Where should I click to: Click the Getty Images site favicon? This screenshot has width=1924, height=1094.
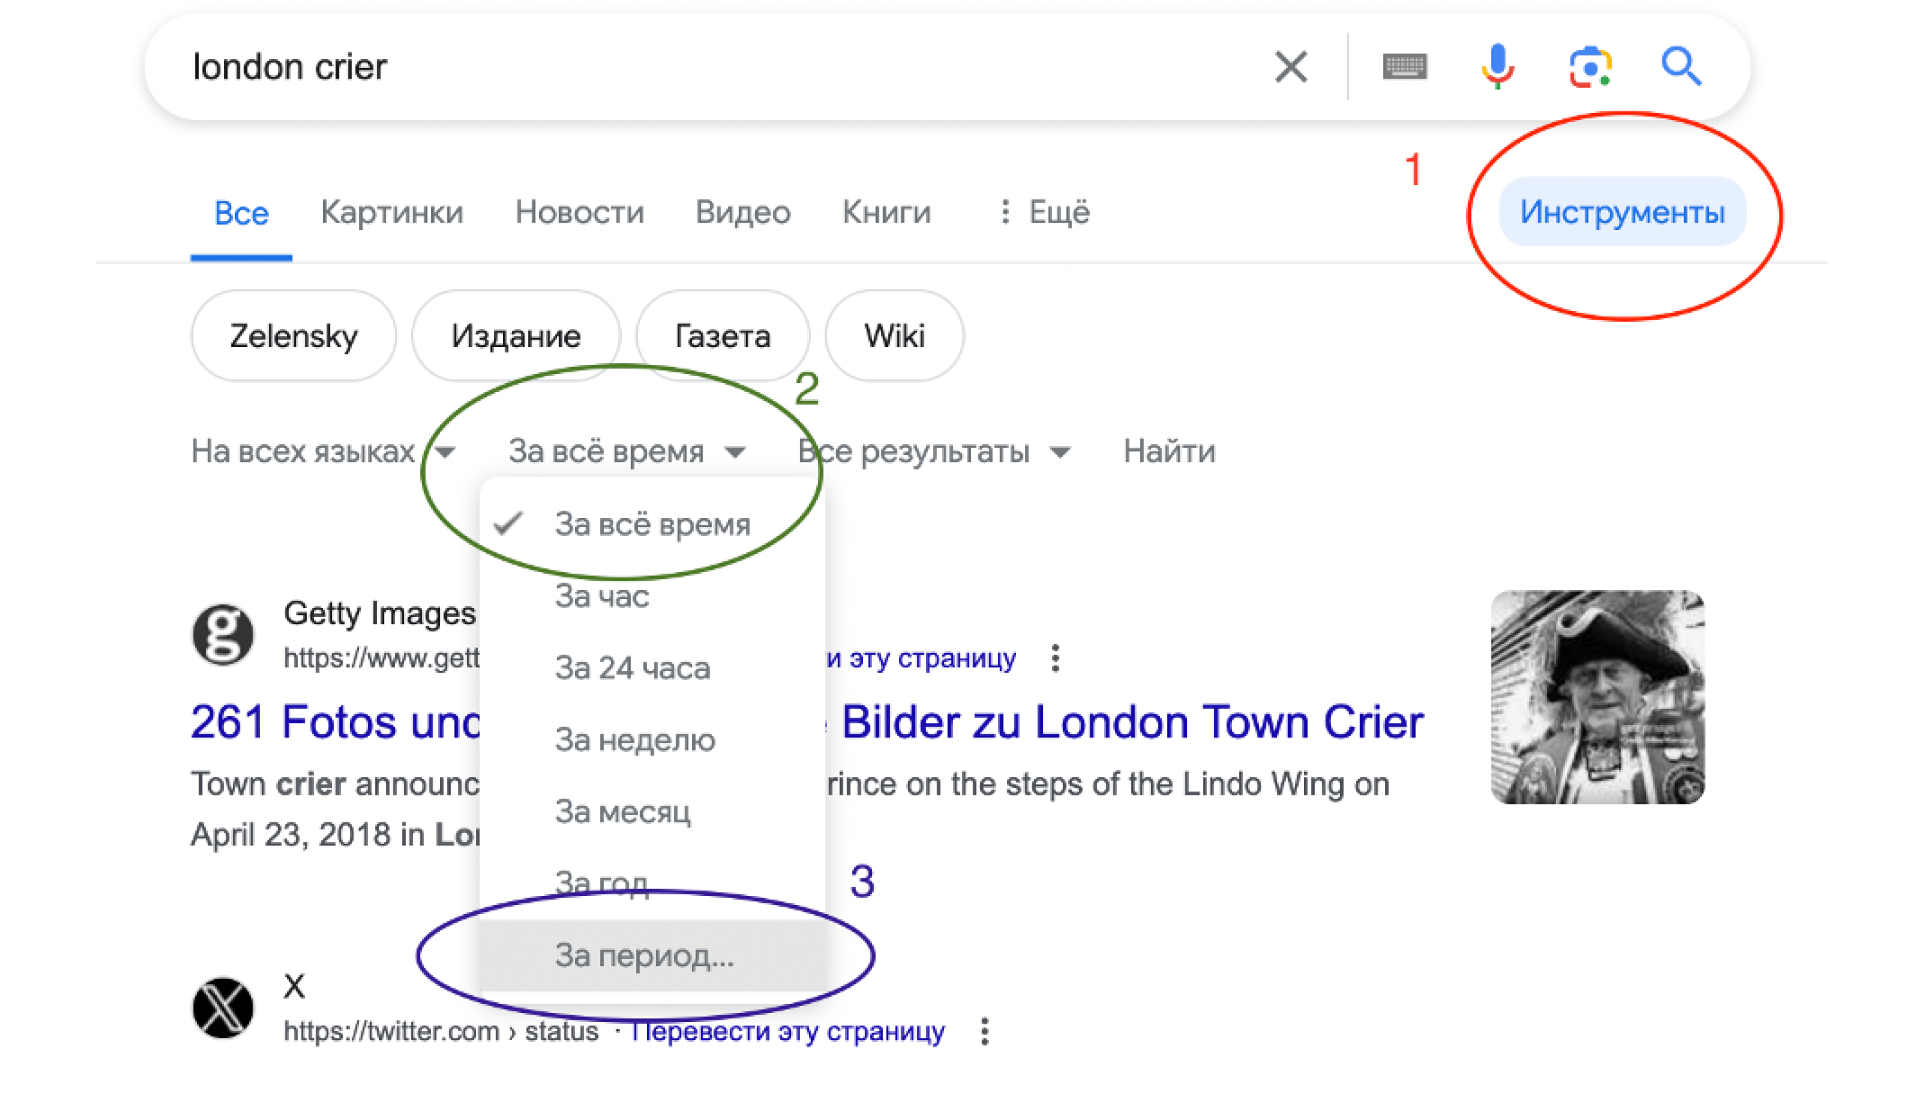(x=223, y=634)
